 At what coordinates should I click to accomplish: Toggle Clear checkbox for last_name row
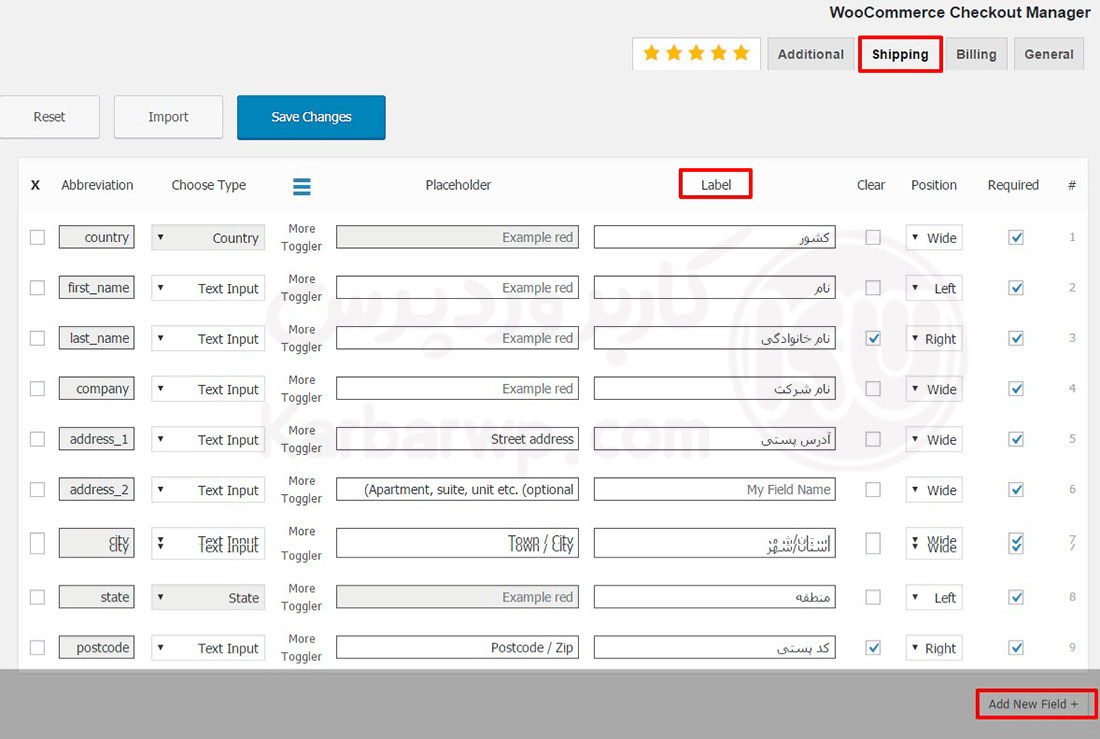point(873,338)
